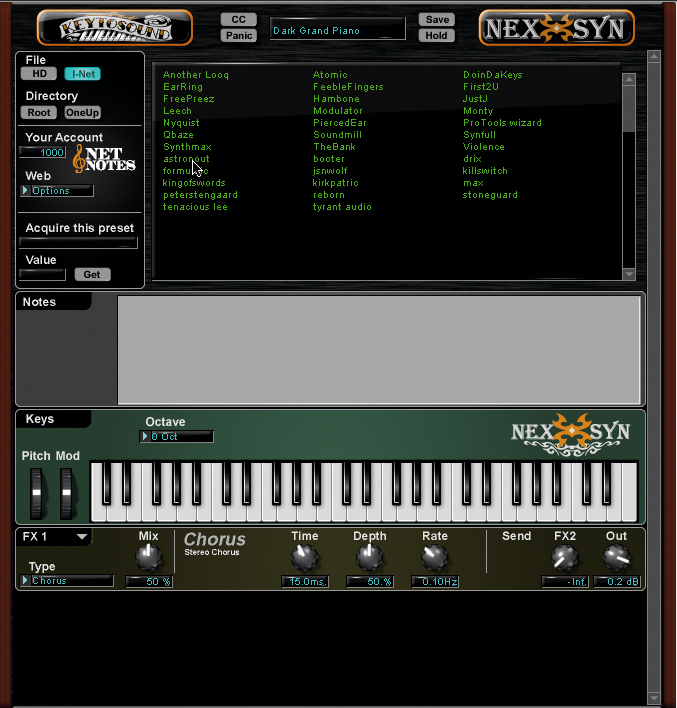Open the DoinDaKeys entry
Screen dimensions: 677x708
coord(493,75)
